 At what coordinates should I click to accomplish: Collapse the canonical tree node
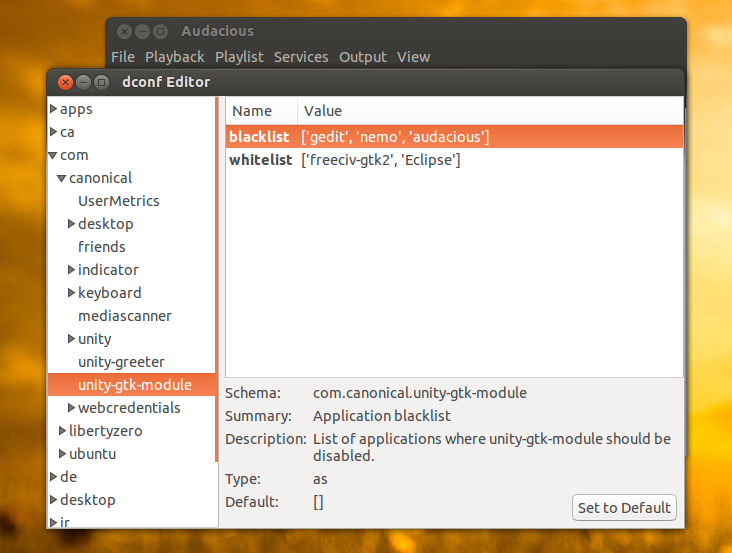click(62, 178)
